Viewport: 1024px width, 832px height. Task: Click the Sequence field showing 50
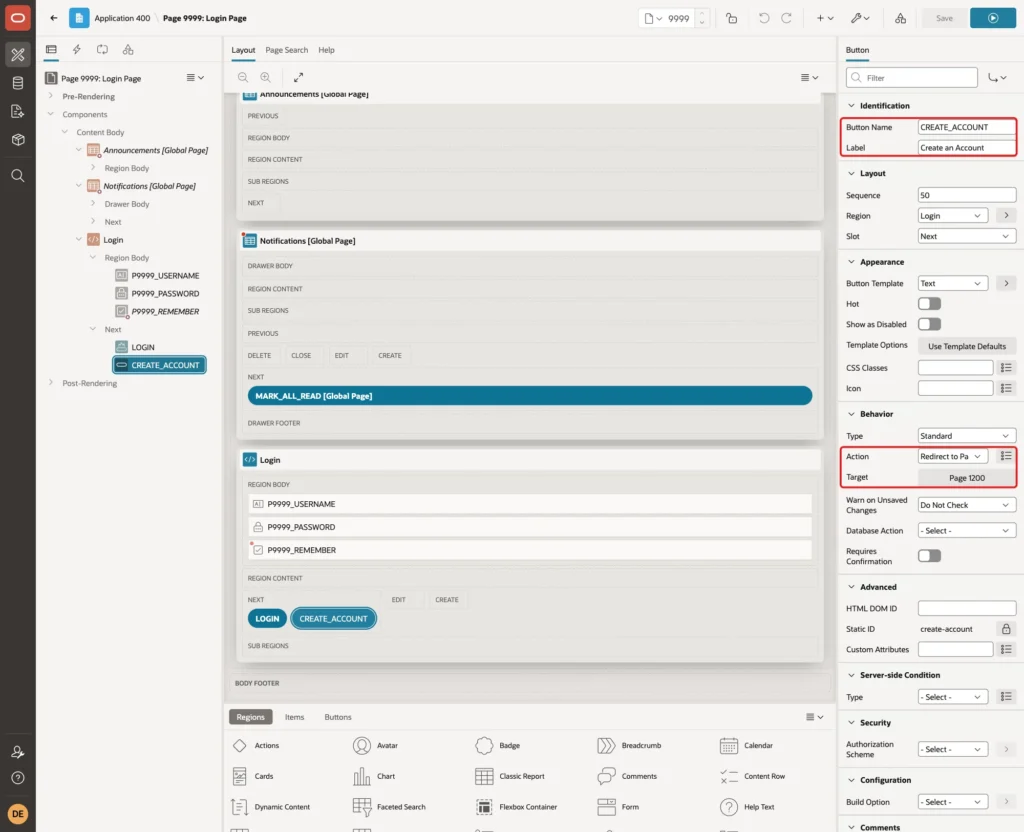pyautogui.click(x=967, y=195)
